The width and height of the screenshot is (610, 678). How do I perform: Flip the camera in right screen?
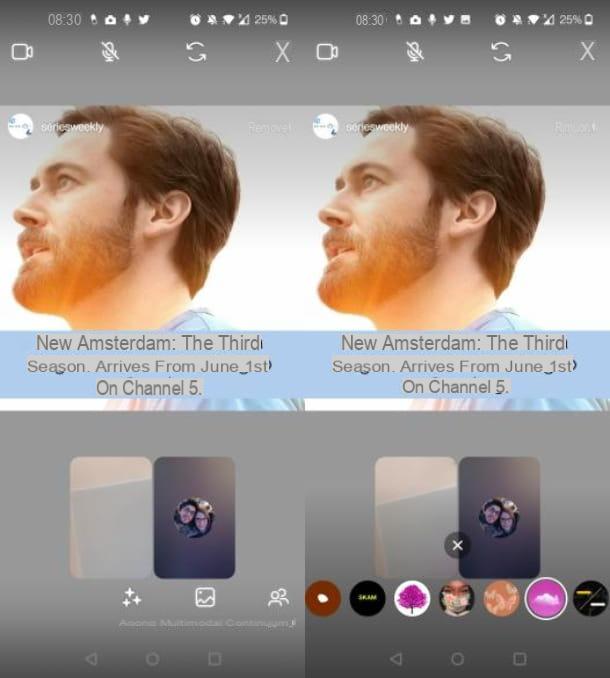pos(501,52)
